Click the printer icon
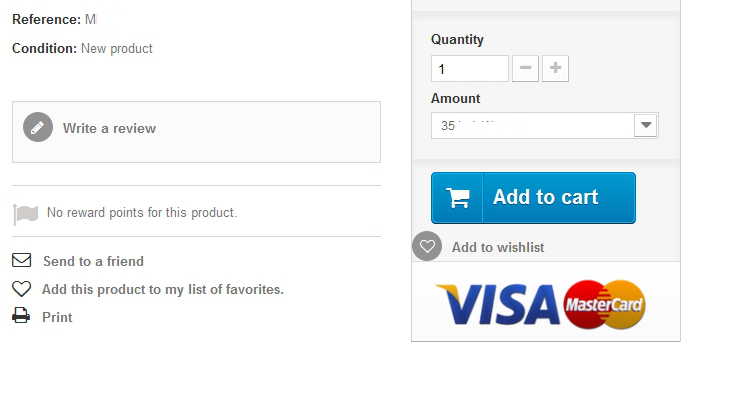This screenshot has width=730, height=400. click(21, 316)
